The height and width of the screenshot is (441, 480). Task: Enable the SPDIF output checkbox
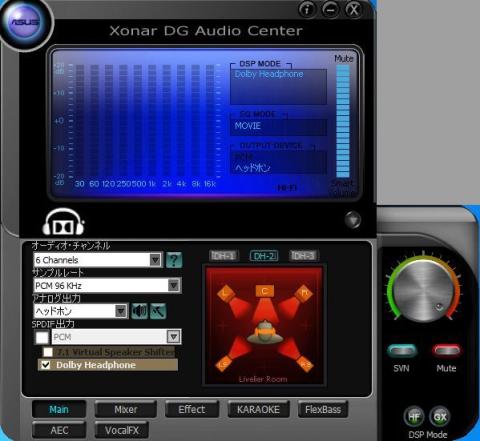coord(42,337)
